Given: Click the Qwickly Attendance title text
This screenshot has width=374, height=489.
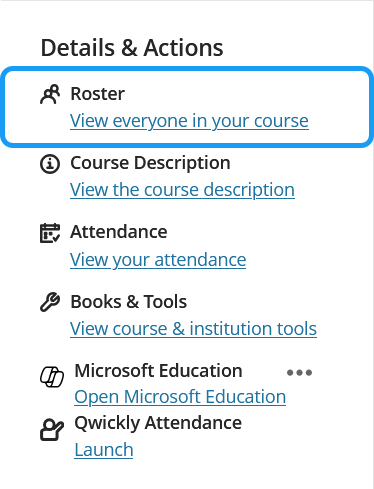Looking at the screenshot, I should (158, 423).
